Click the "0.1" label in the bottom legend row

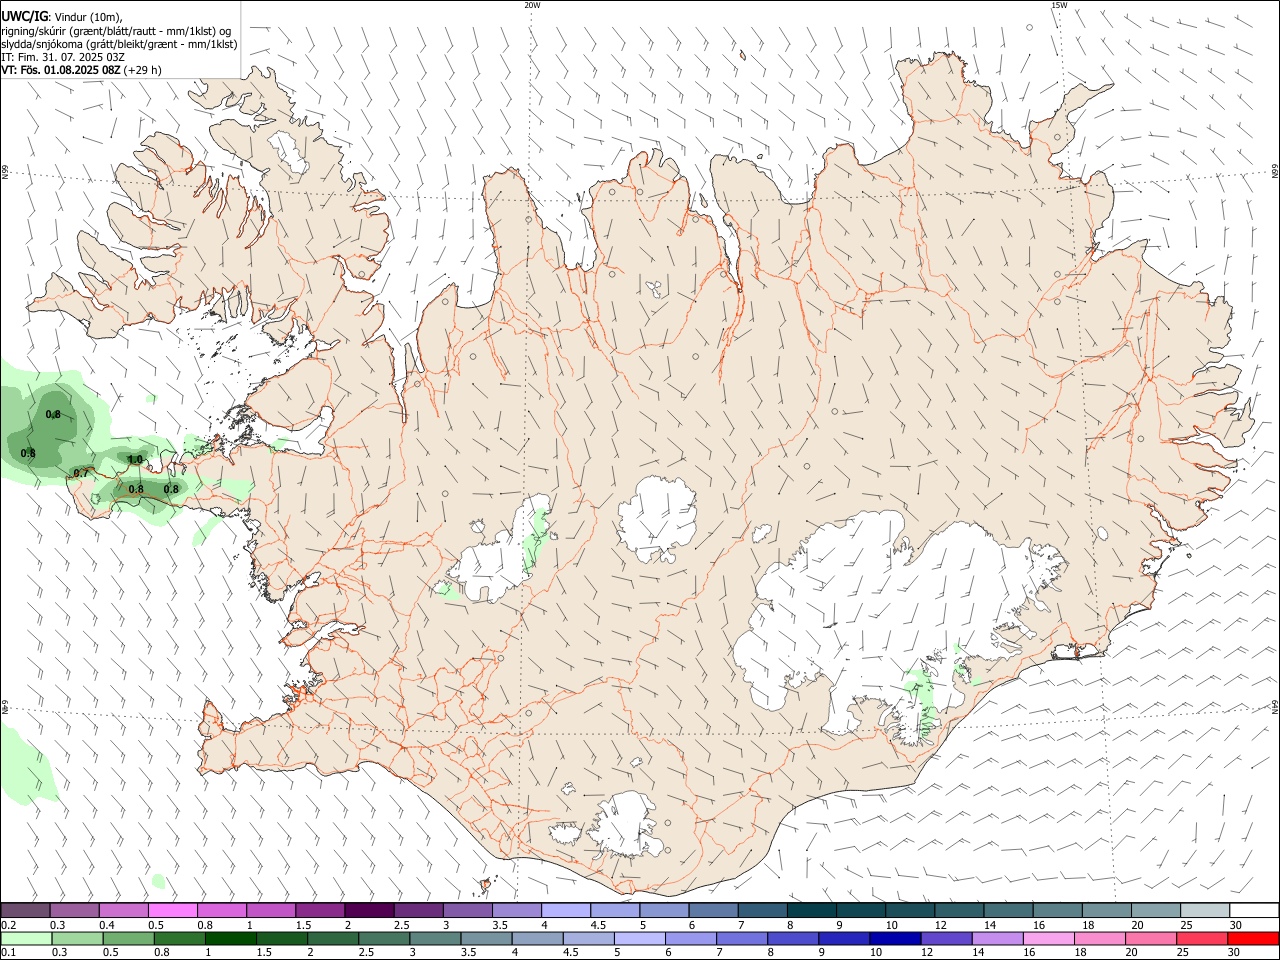coord(9,952)
